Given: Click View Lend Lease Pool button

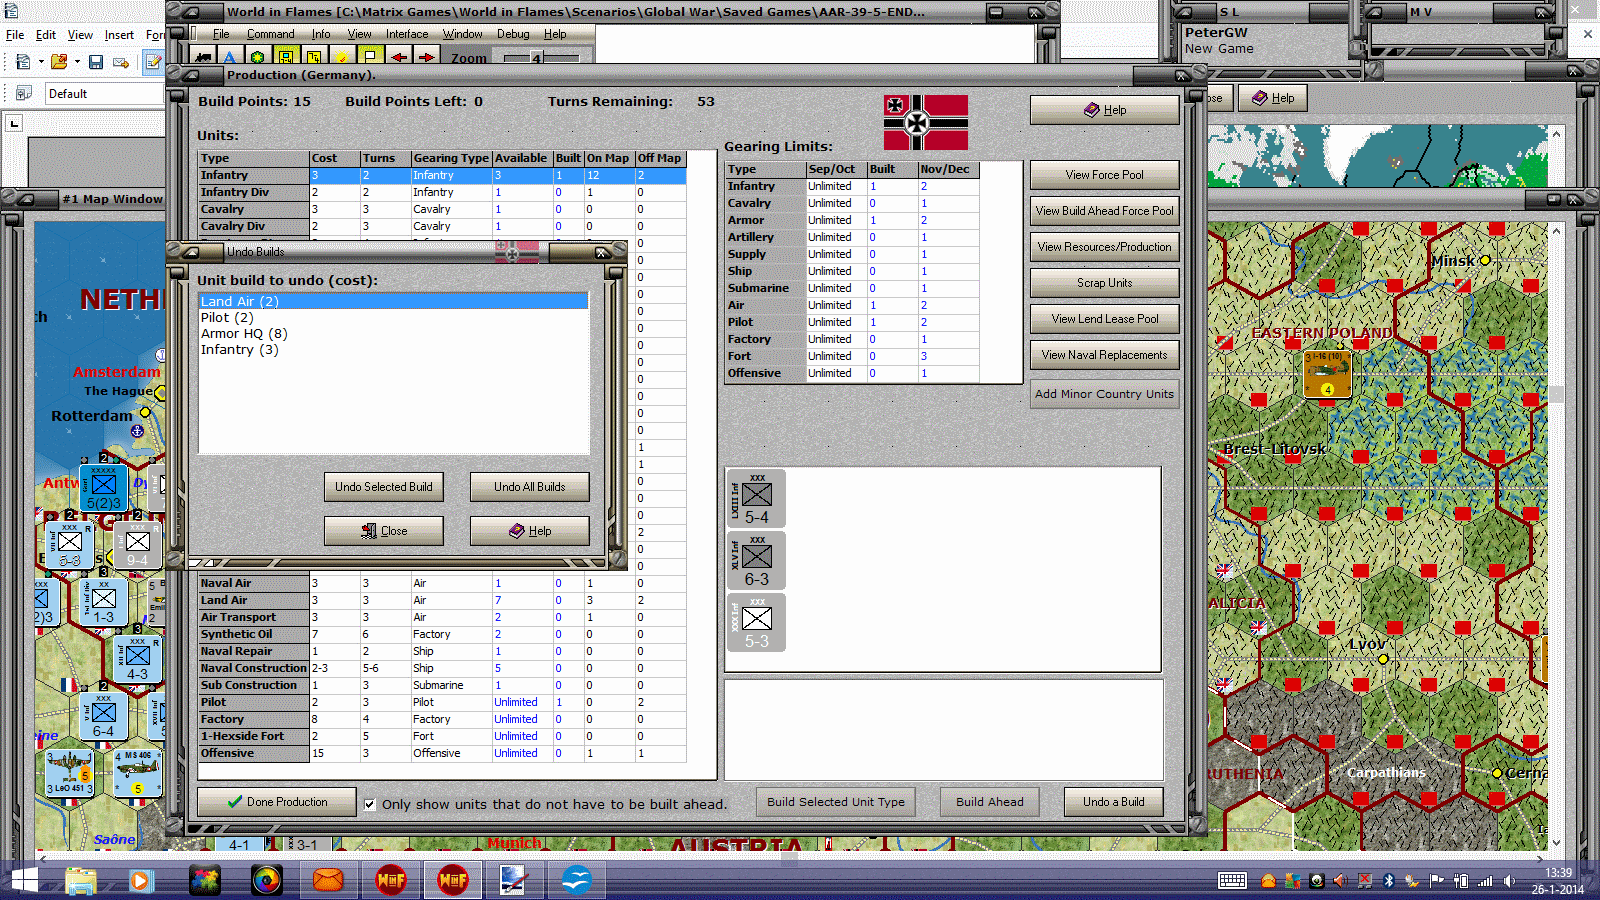Looking at the screenshot, I should (1105, 319).
